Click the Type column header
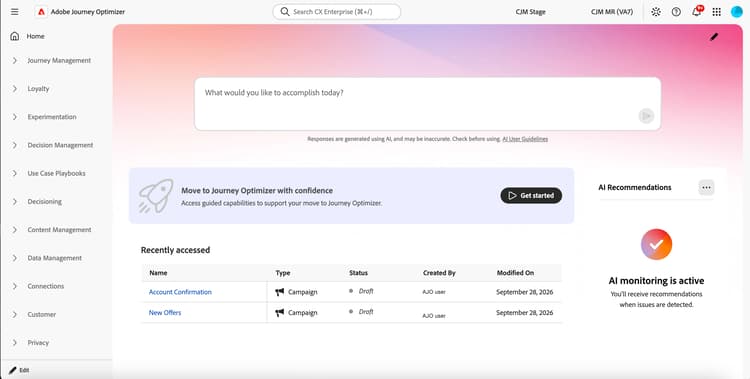 coord(283,273)
